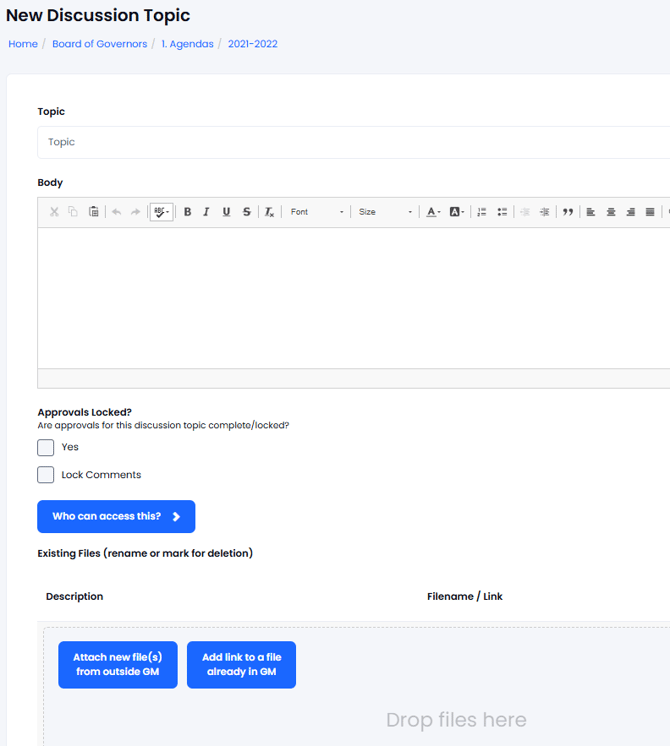Insert a bulleted list
This screenshot has height=746, width=670.
(502, 212)
